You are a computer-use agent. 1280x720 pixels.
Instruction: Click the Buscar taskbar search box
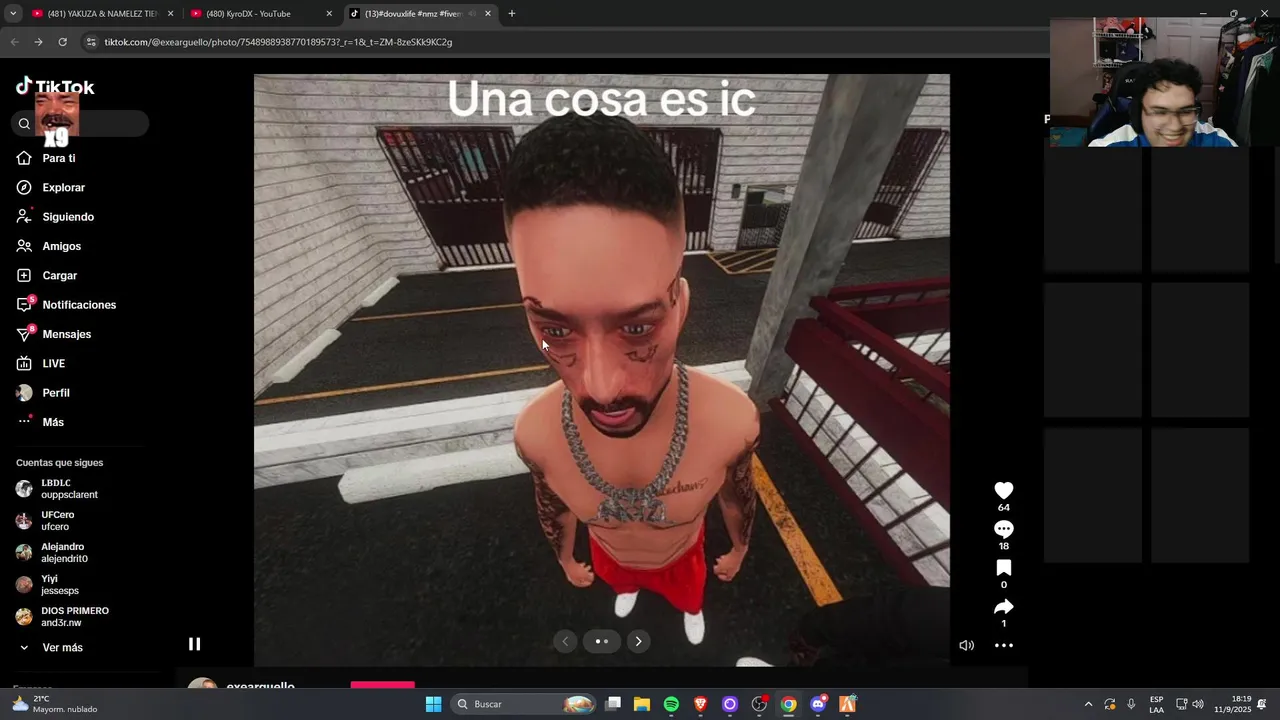(524, 704)
